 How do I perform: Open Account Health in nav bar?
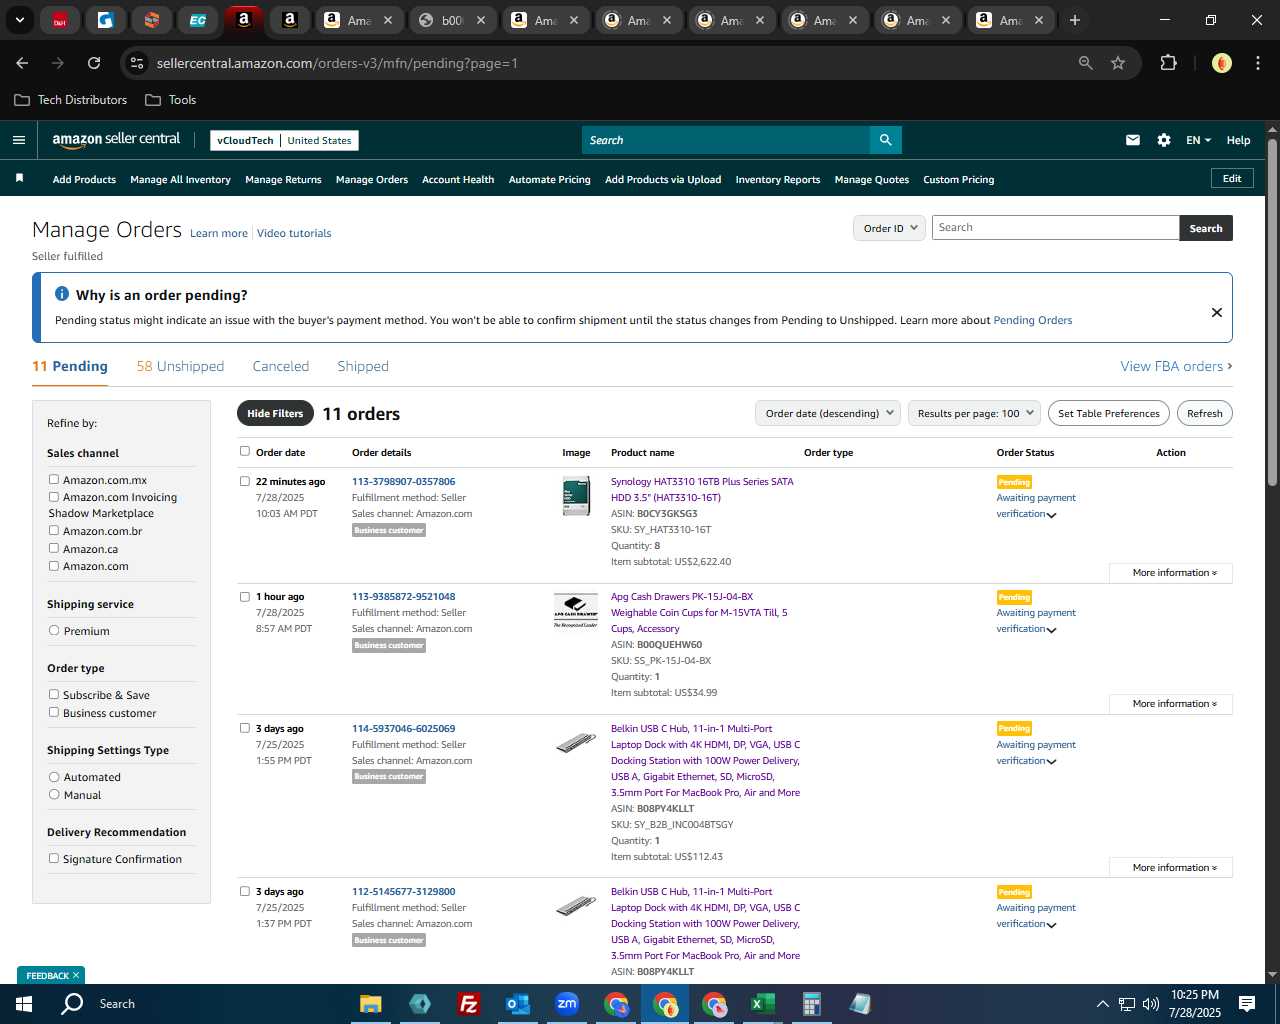click(458, 179)
